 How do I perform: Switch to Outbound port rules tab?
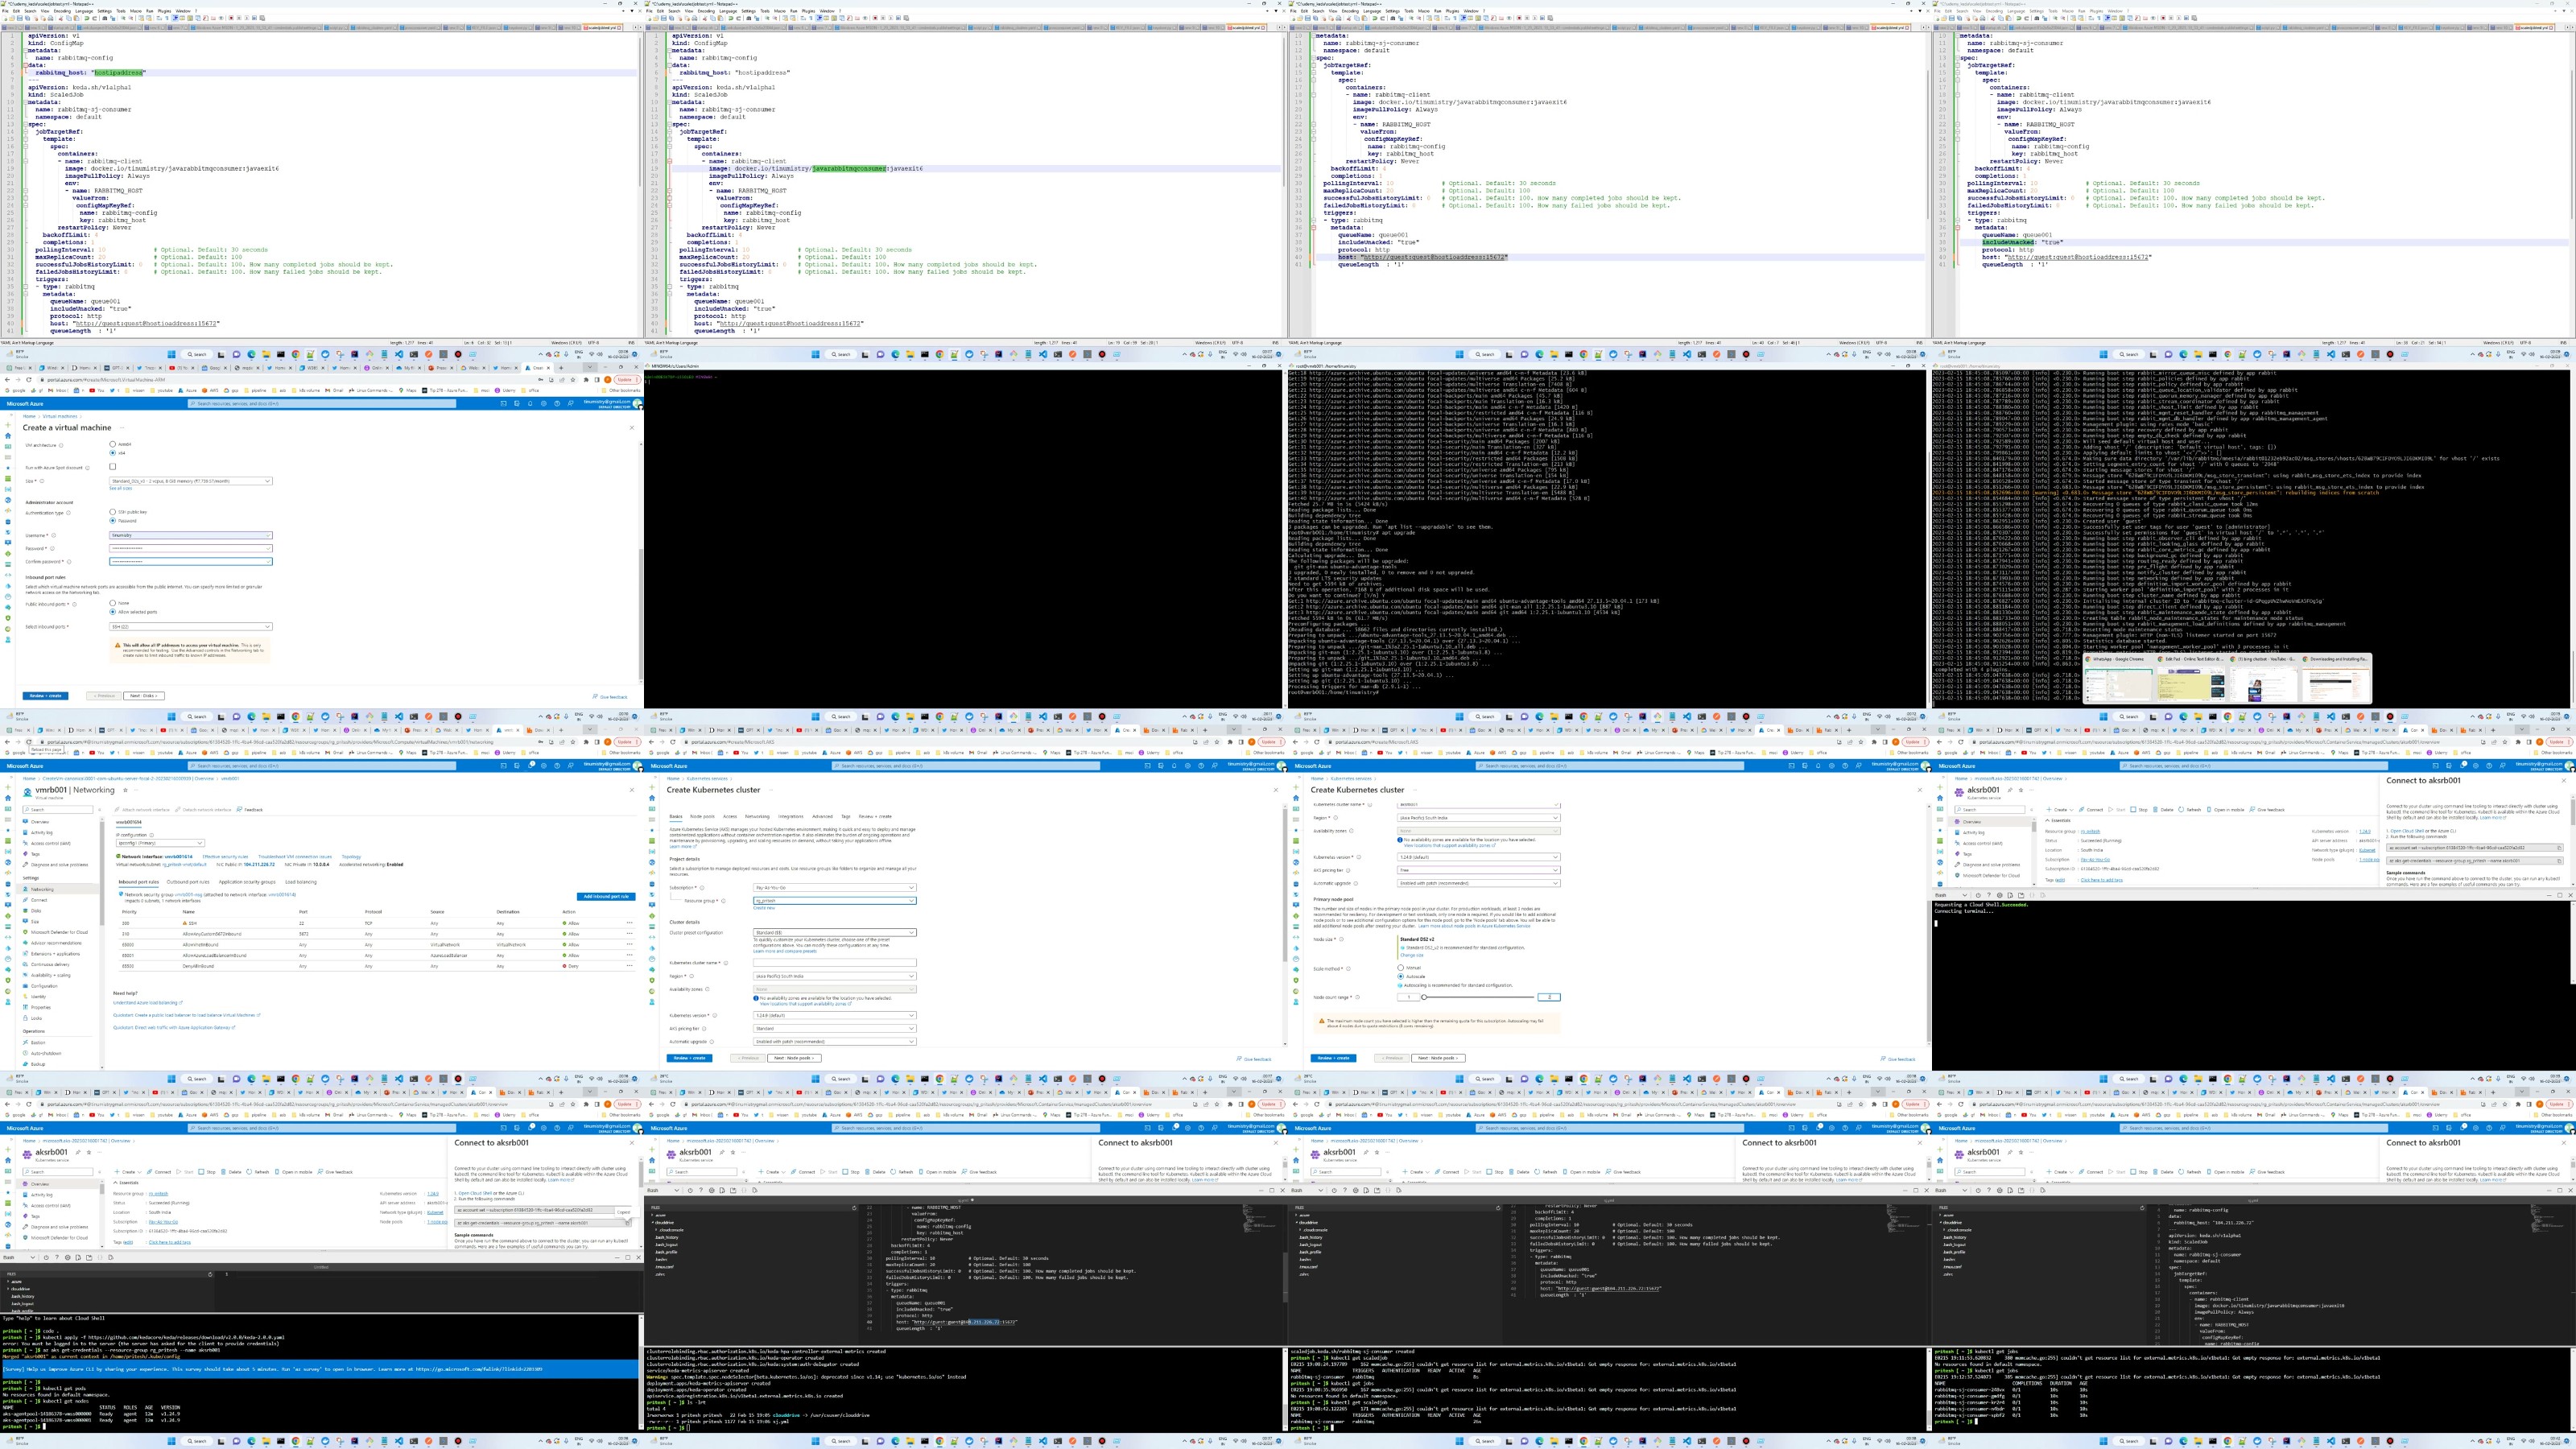[x=188, y=882]
